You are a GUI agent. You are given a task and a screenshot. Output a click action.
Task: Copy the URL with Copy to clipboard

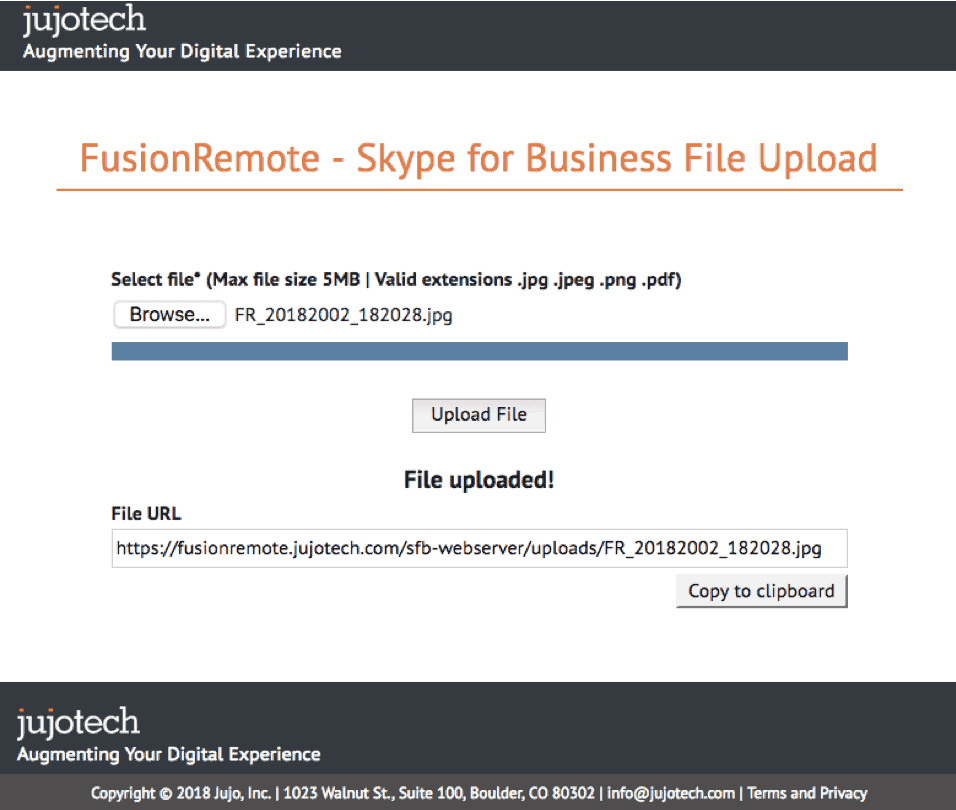pyautogui.click(x=762, y=591)
